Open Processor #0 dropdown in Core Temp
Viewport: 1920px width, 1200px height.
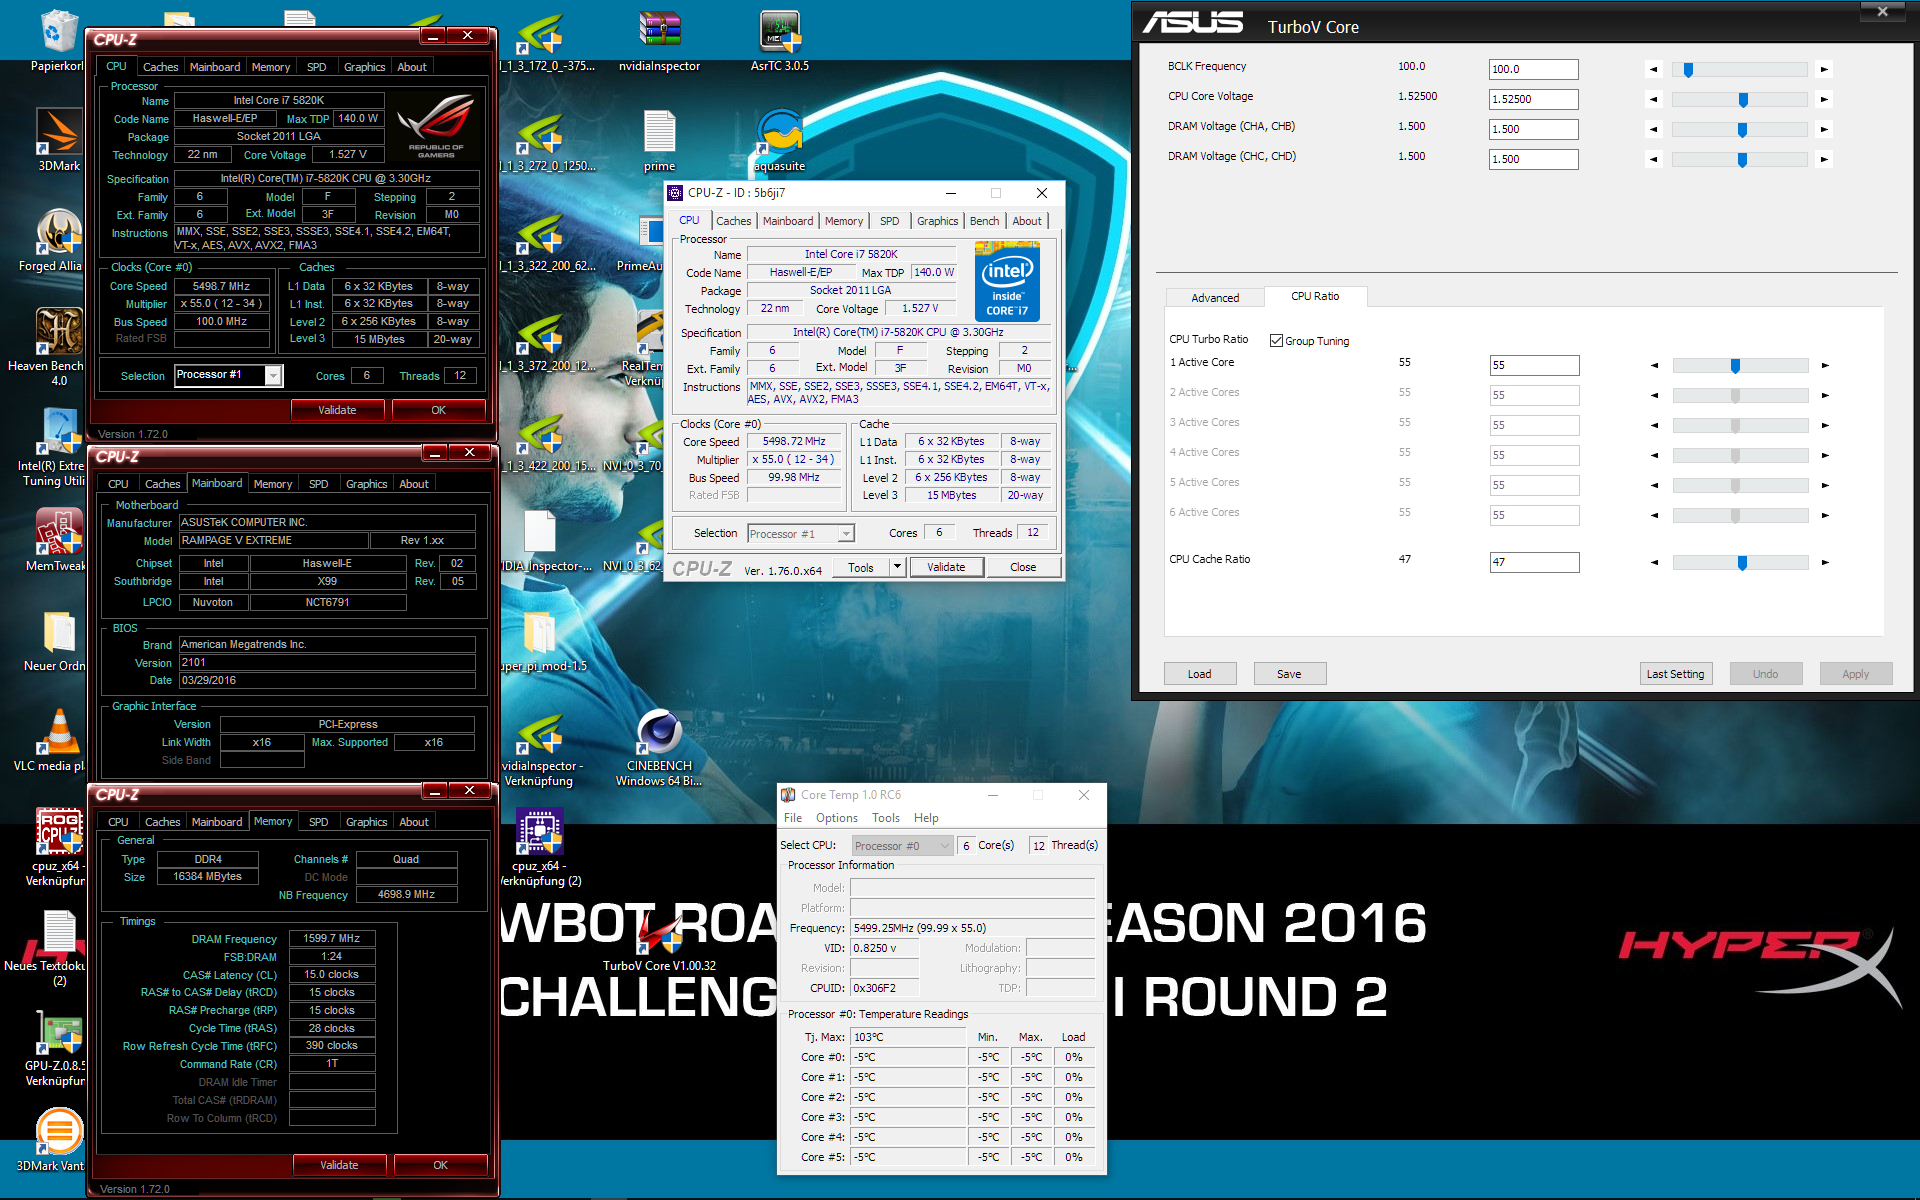(x=944, y=846)
